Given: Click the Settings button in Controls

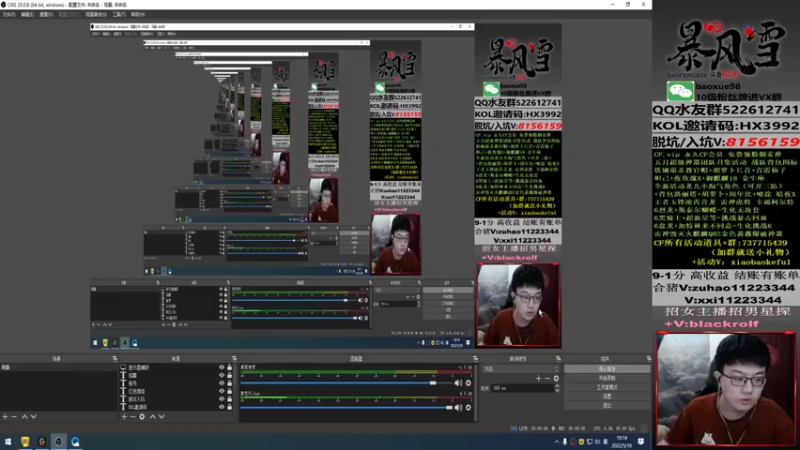Looking at the screenshot, I should (x=607, y=396).
